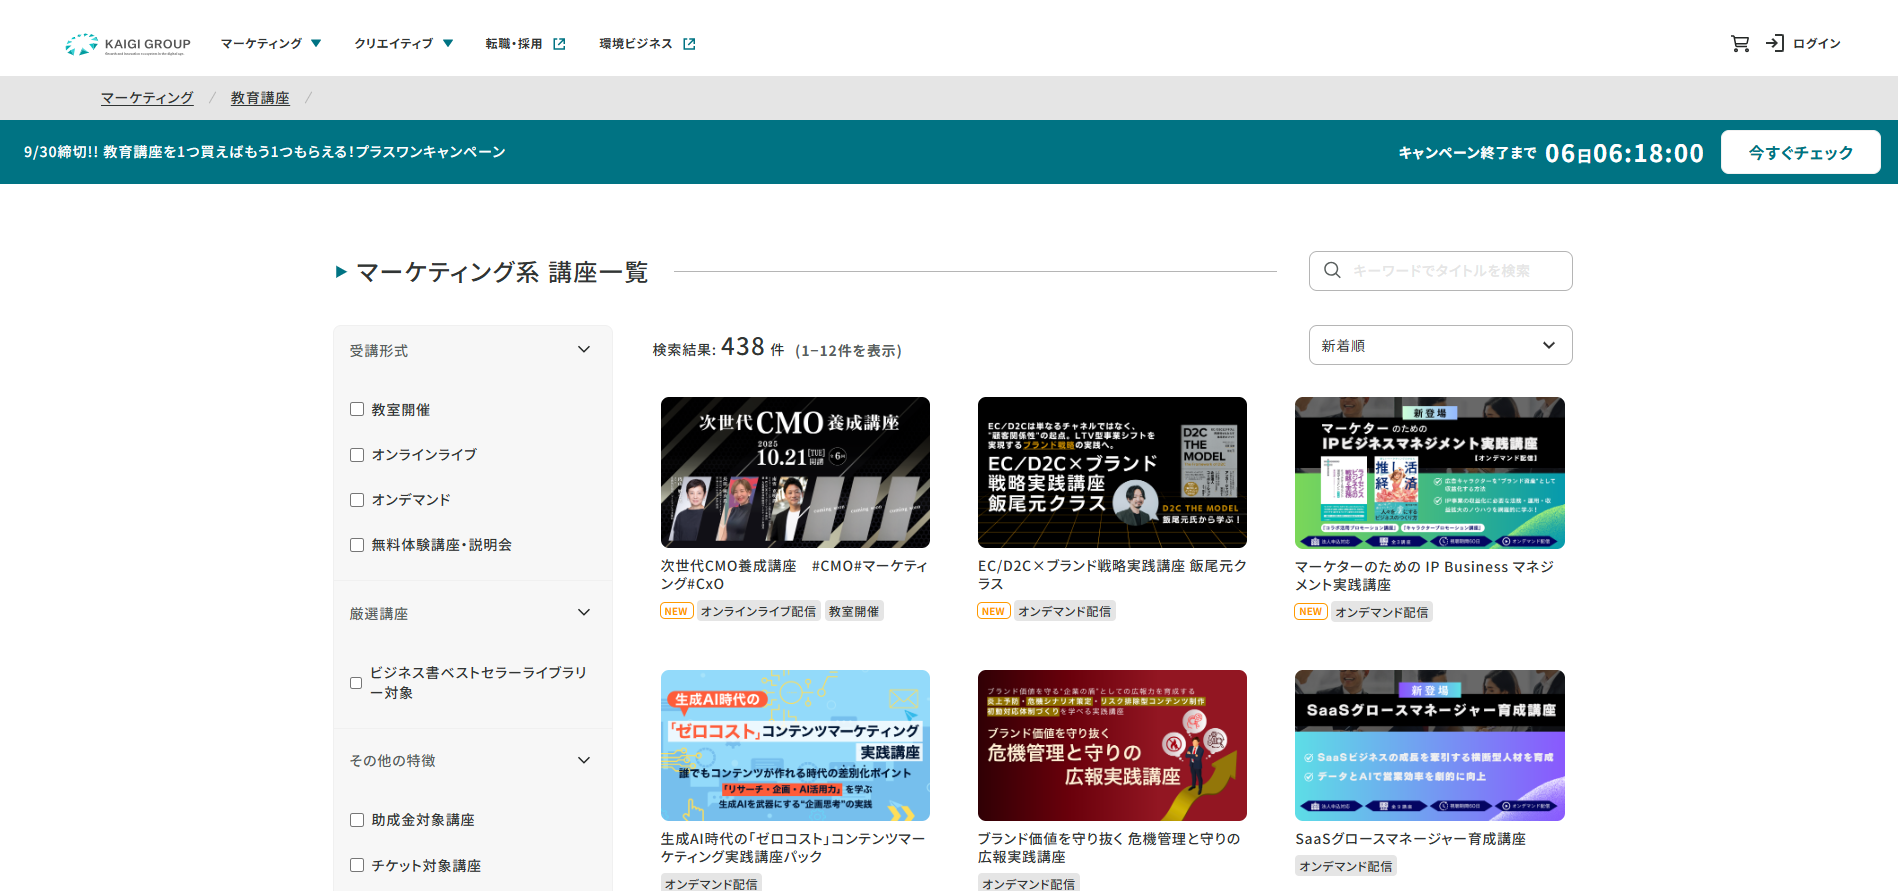Toggle the 助成金対象講座 checkbox
Image resolution: width=1898 pixels, height=891 pixels.
click(x=357, y=820)
